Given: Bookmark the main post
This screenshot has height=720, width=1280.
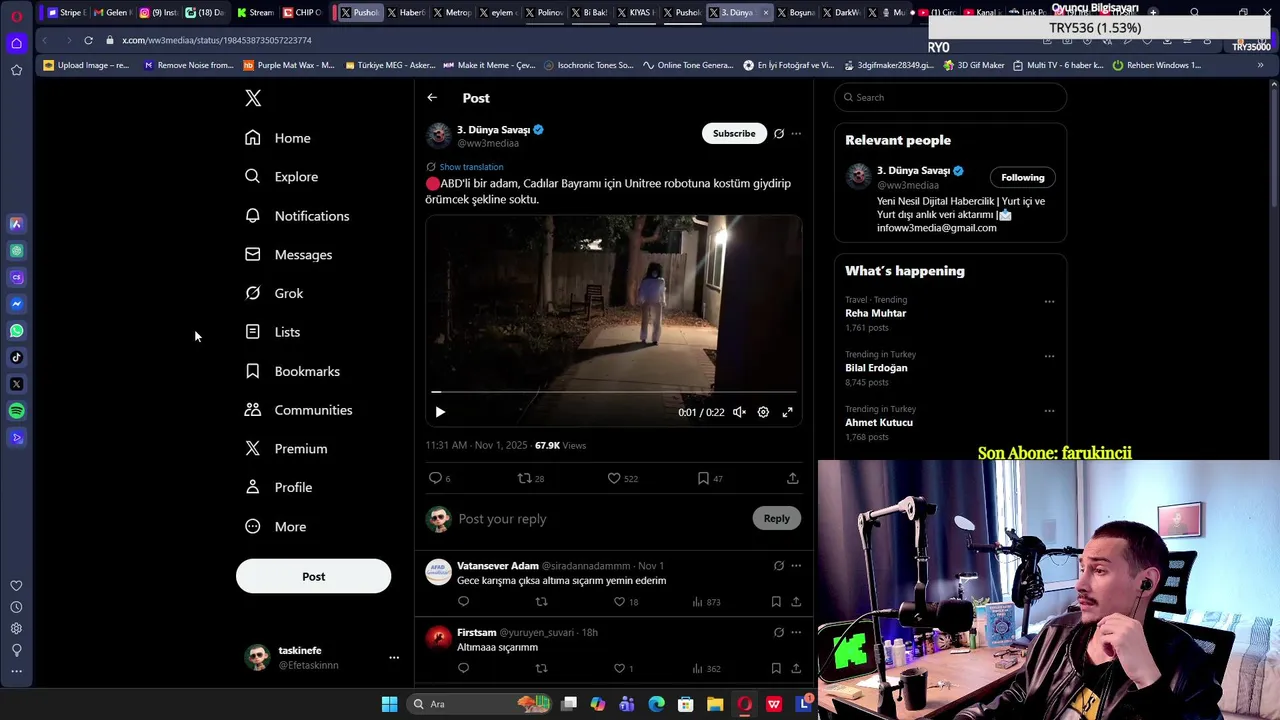Looking at the screenshot, I should click(x=703, y=478).
